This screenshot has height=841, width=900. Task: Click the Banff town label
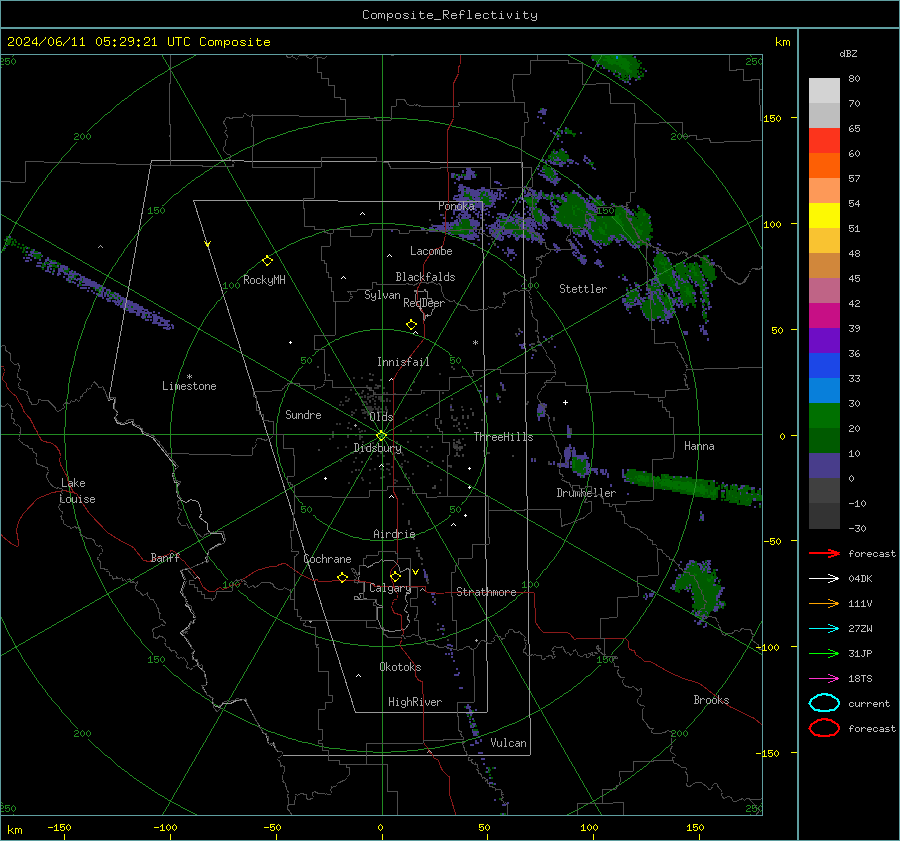tap(165, 557)
